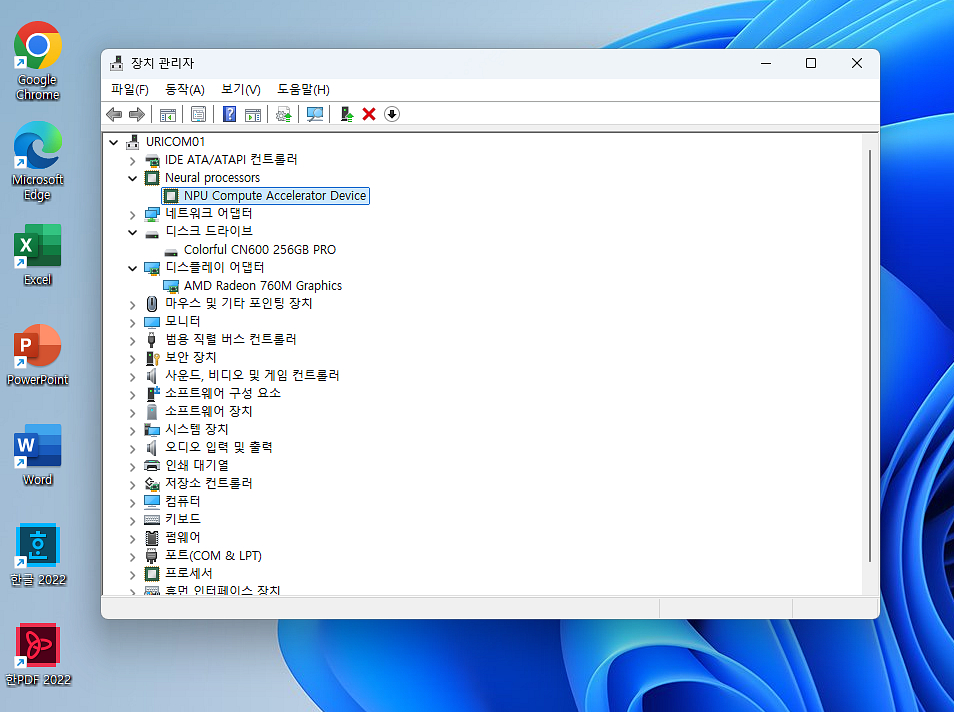Select the PowerPoint desktop shortcut

(x=38, y=355)
